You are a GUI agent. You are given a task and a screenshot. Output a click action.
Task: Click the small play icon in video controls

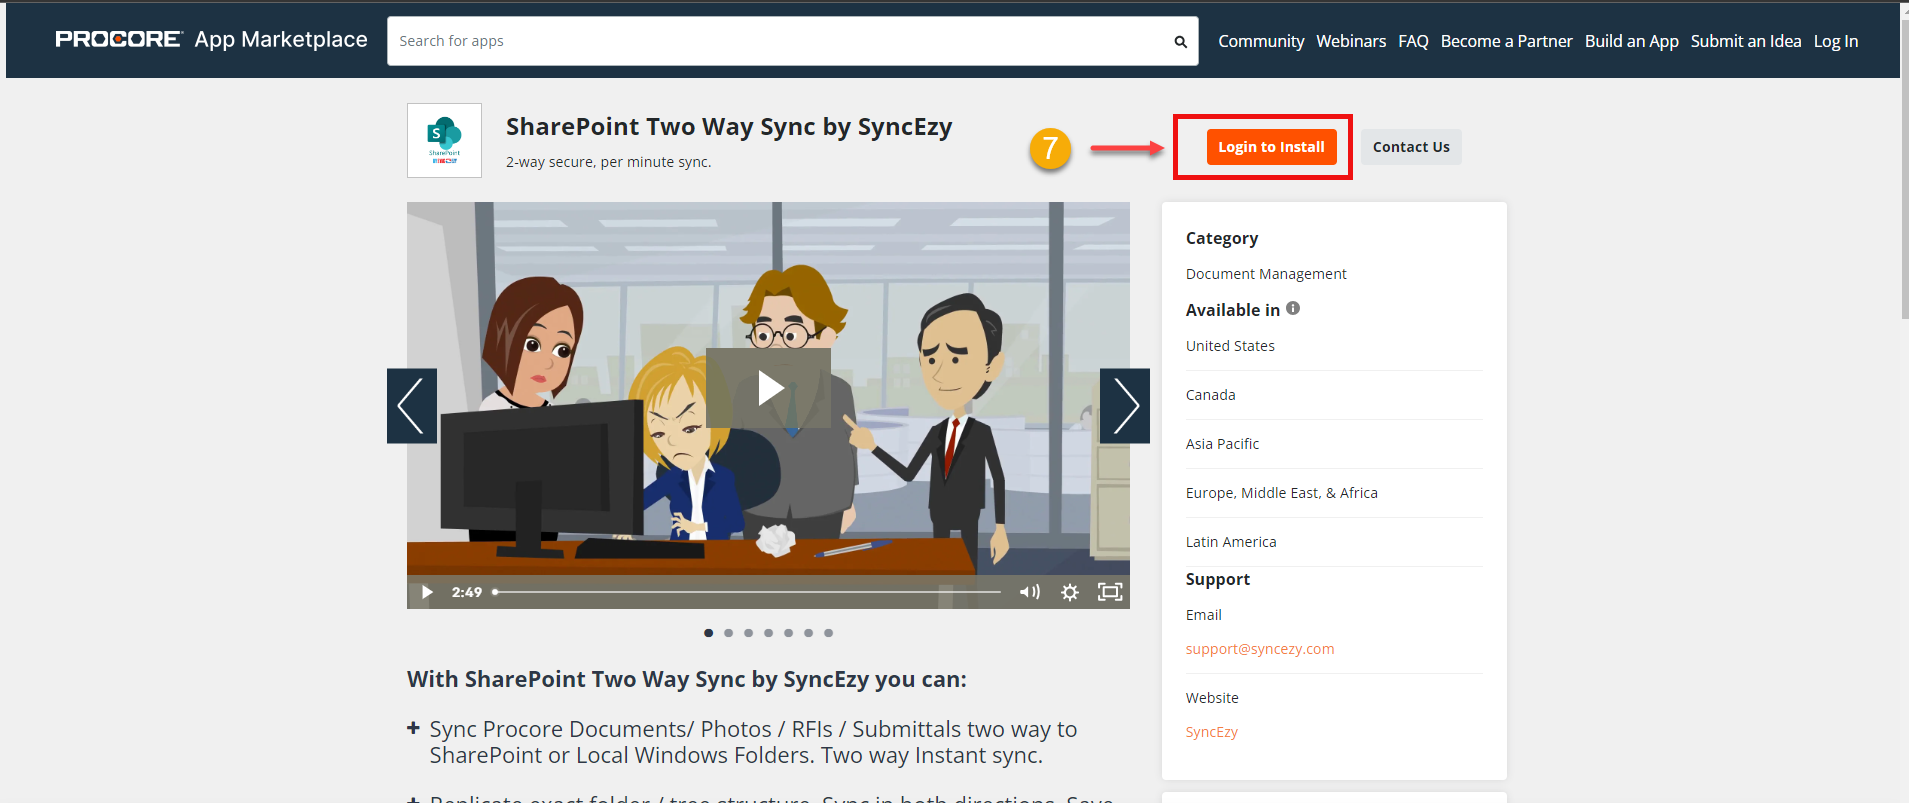427,592
